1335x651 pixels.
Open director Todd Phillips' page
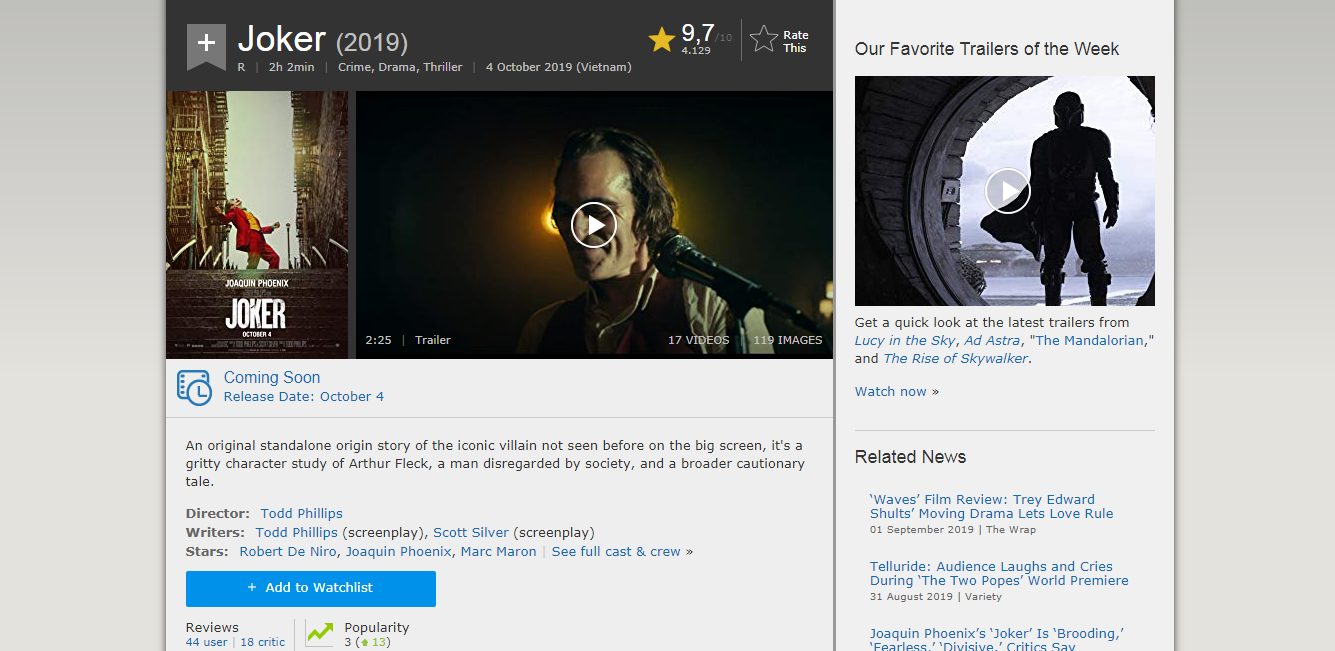point(301,513)
